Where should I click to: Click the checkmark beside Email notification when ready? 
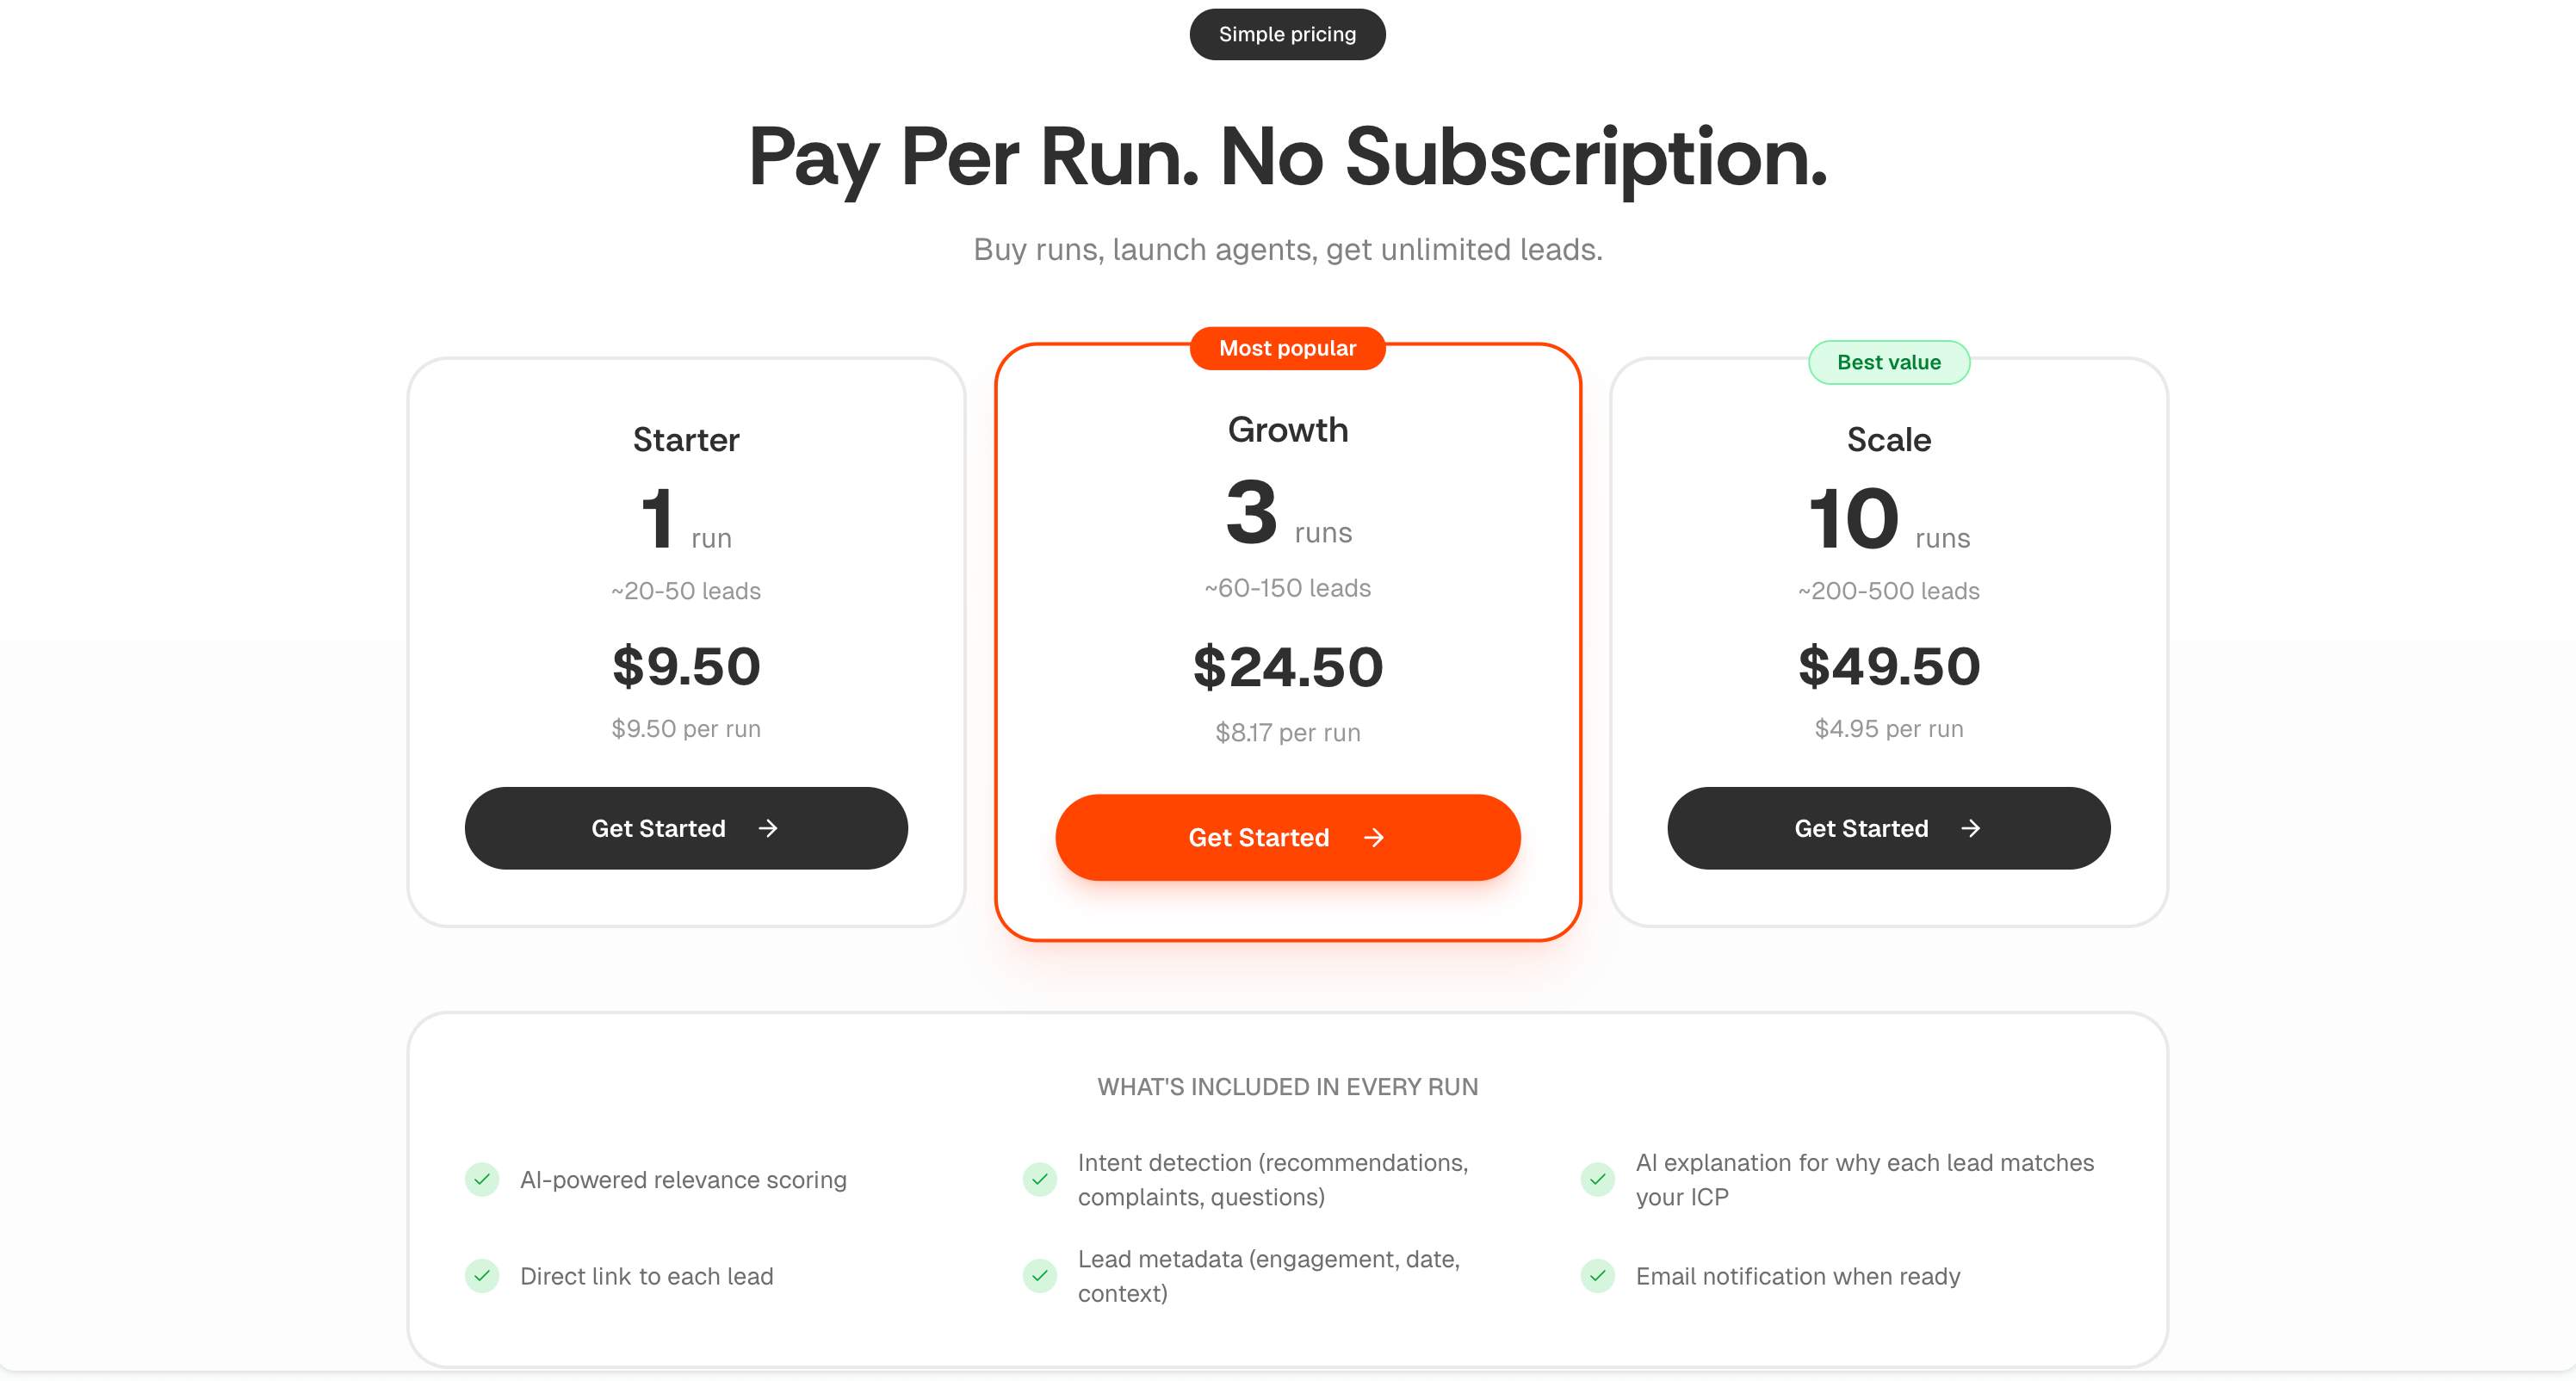(1597, 1276)
